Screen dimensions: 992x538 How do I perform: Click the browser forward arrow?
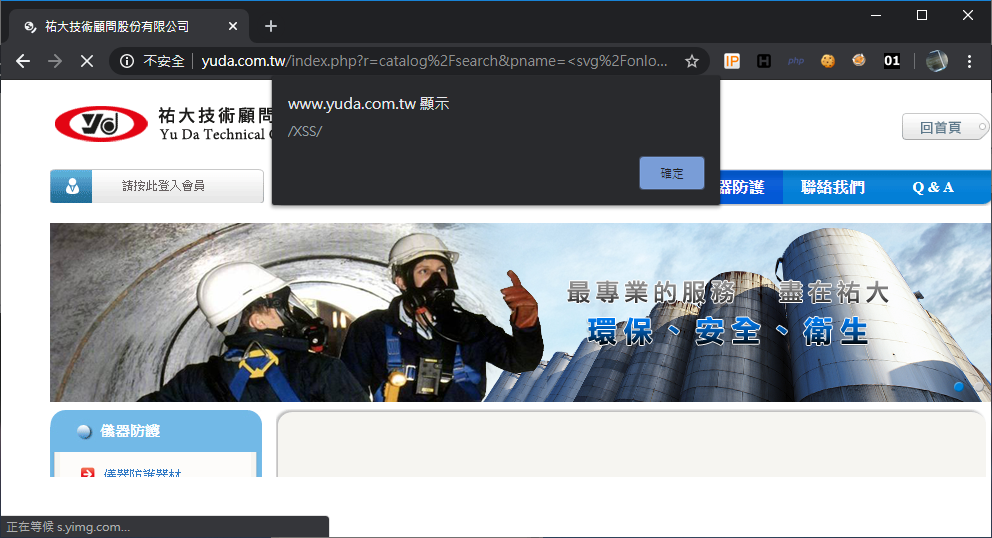point(55,61)
